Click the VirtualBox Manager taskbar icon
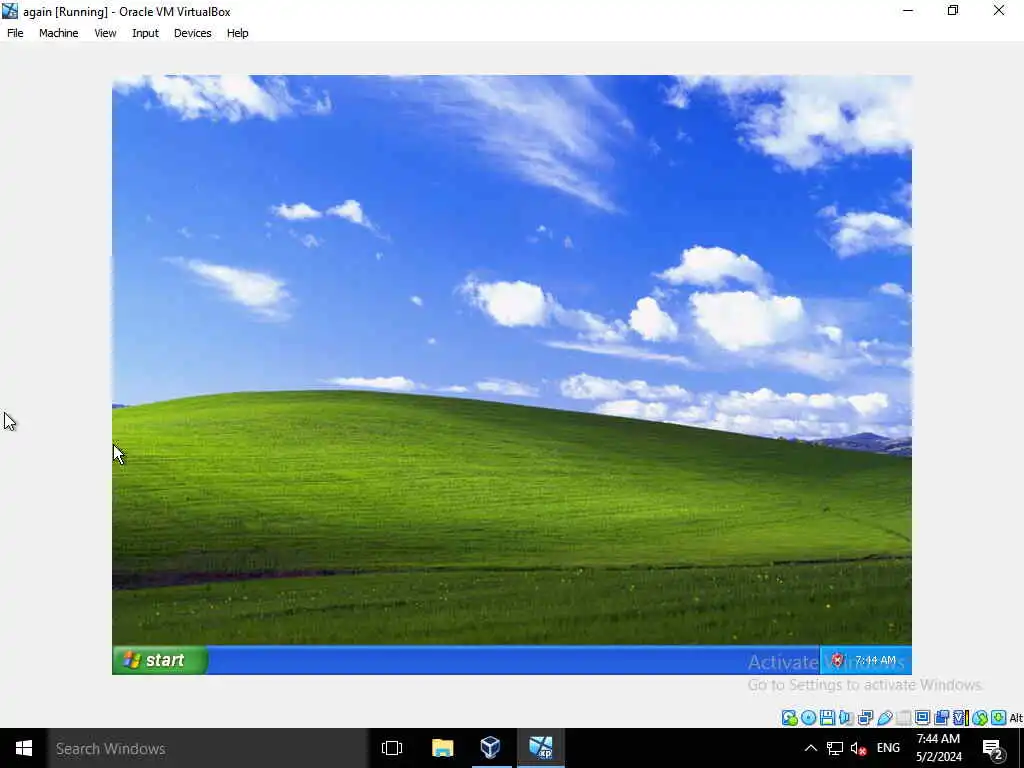Screen dimensions: 1024x768 click(x=490, y=748)
